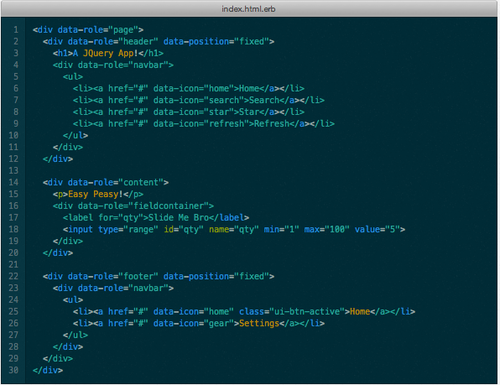Click the closing </ul> tag on line 10
Viewport: 500px width, 385px height.
(76, 135)
